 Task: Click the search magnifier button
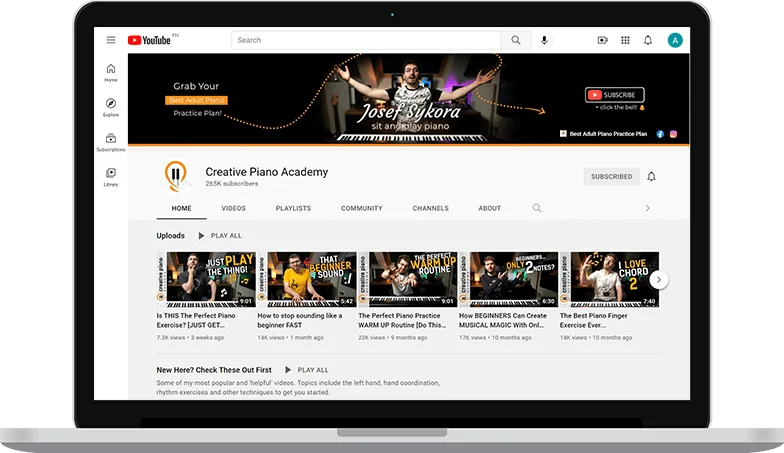point(516,40)
